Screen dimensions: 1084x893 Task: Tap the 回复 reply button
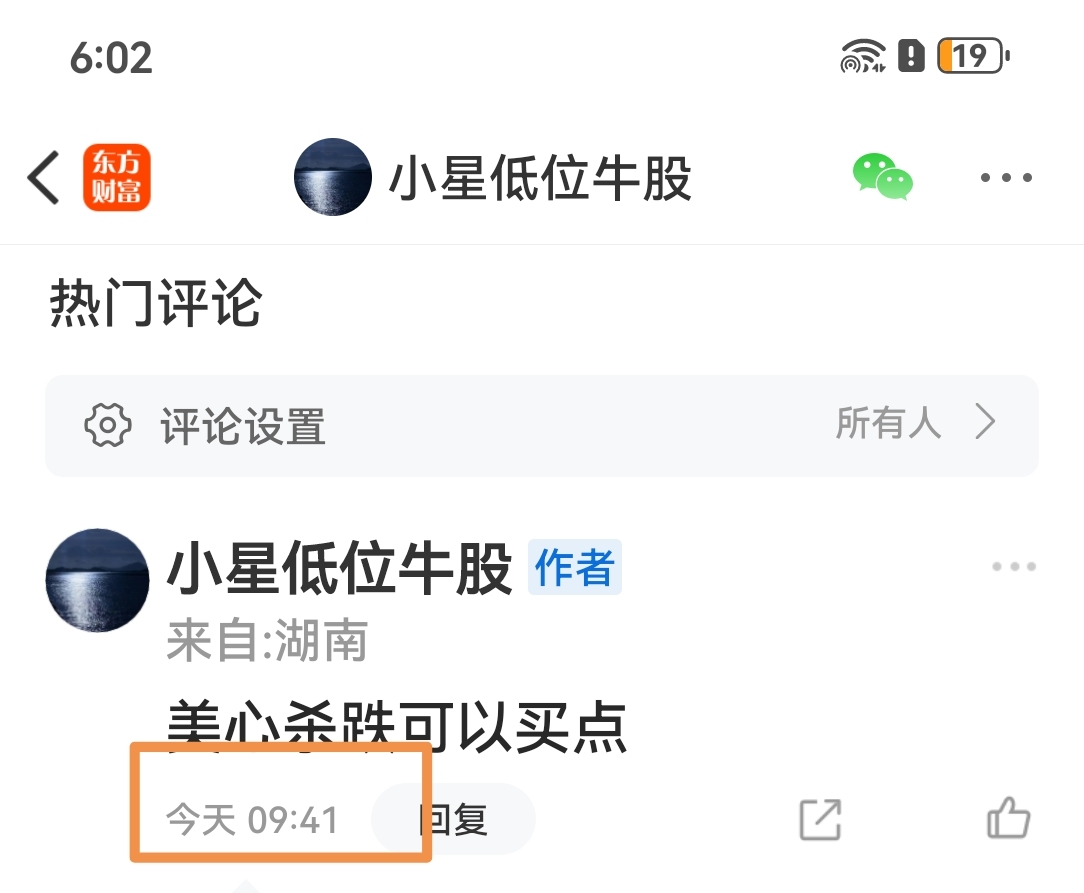pyautogui.click(x=454, y=820)
